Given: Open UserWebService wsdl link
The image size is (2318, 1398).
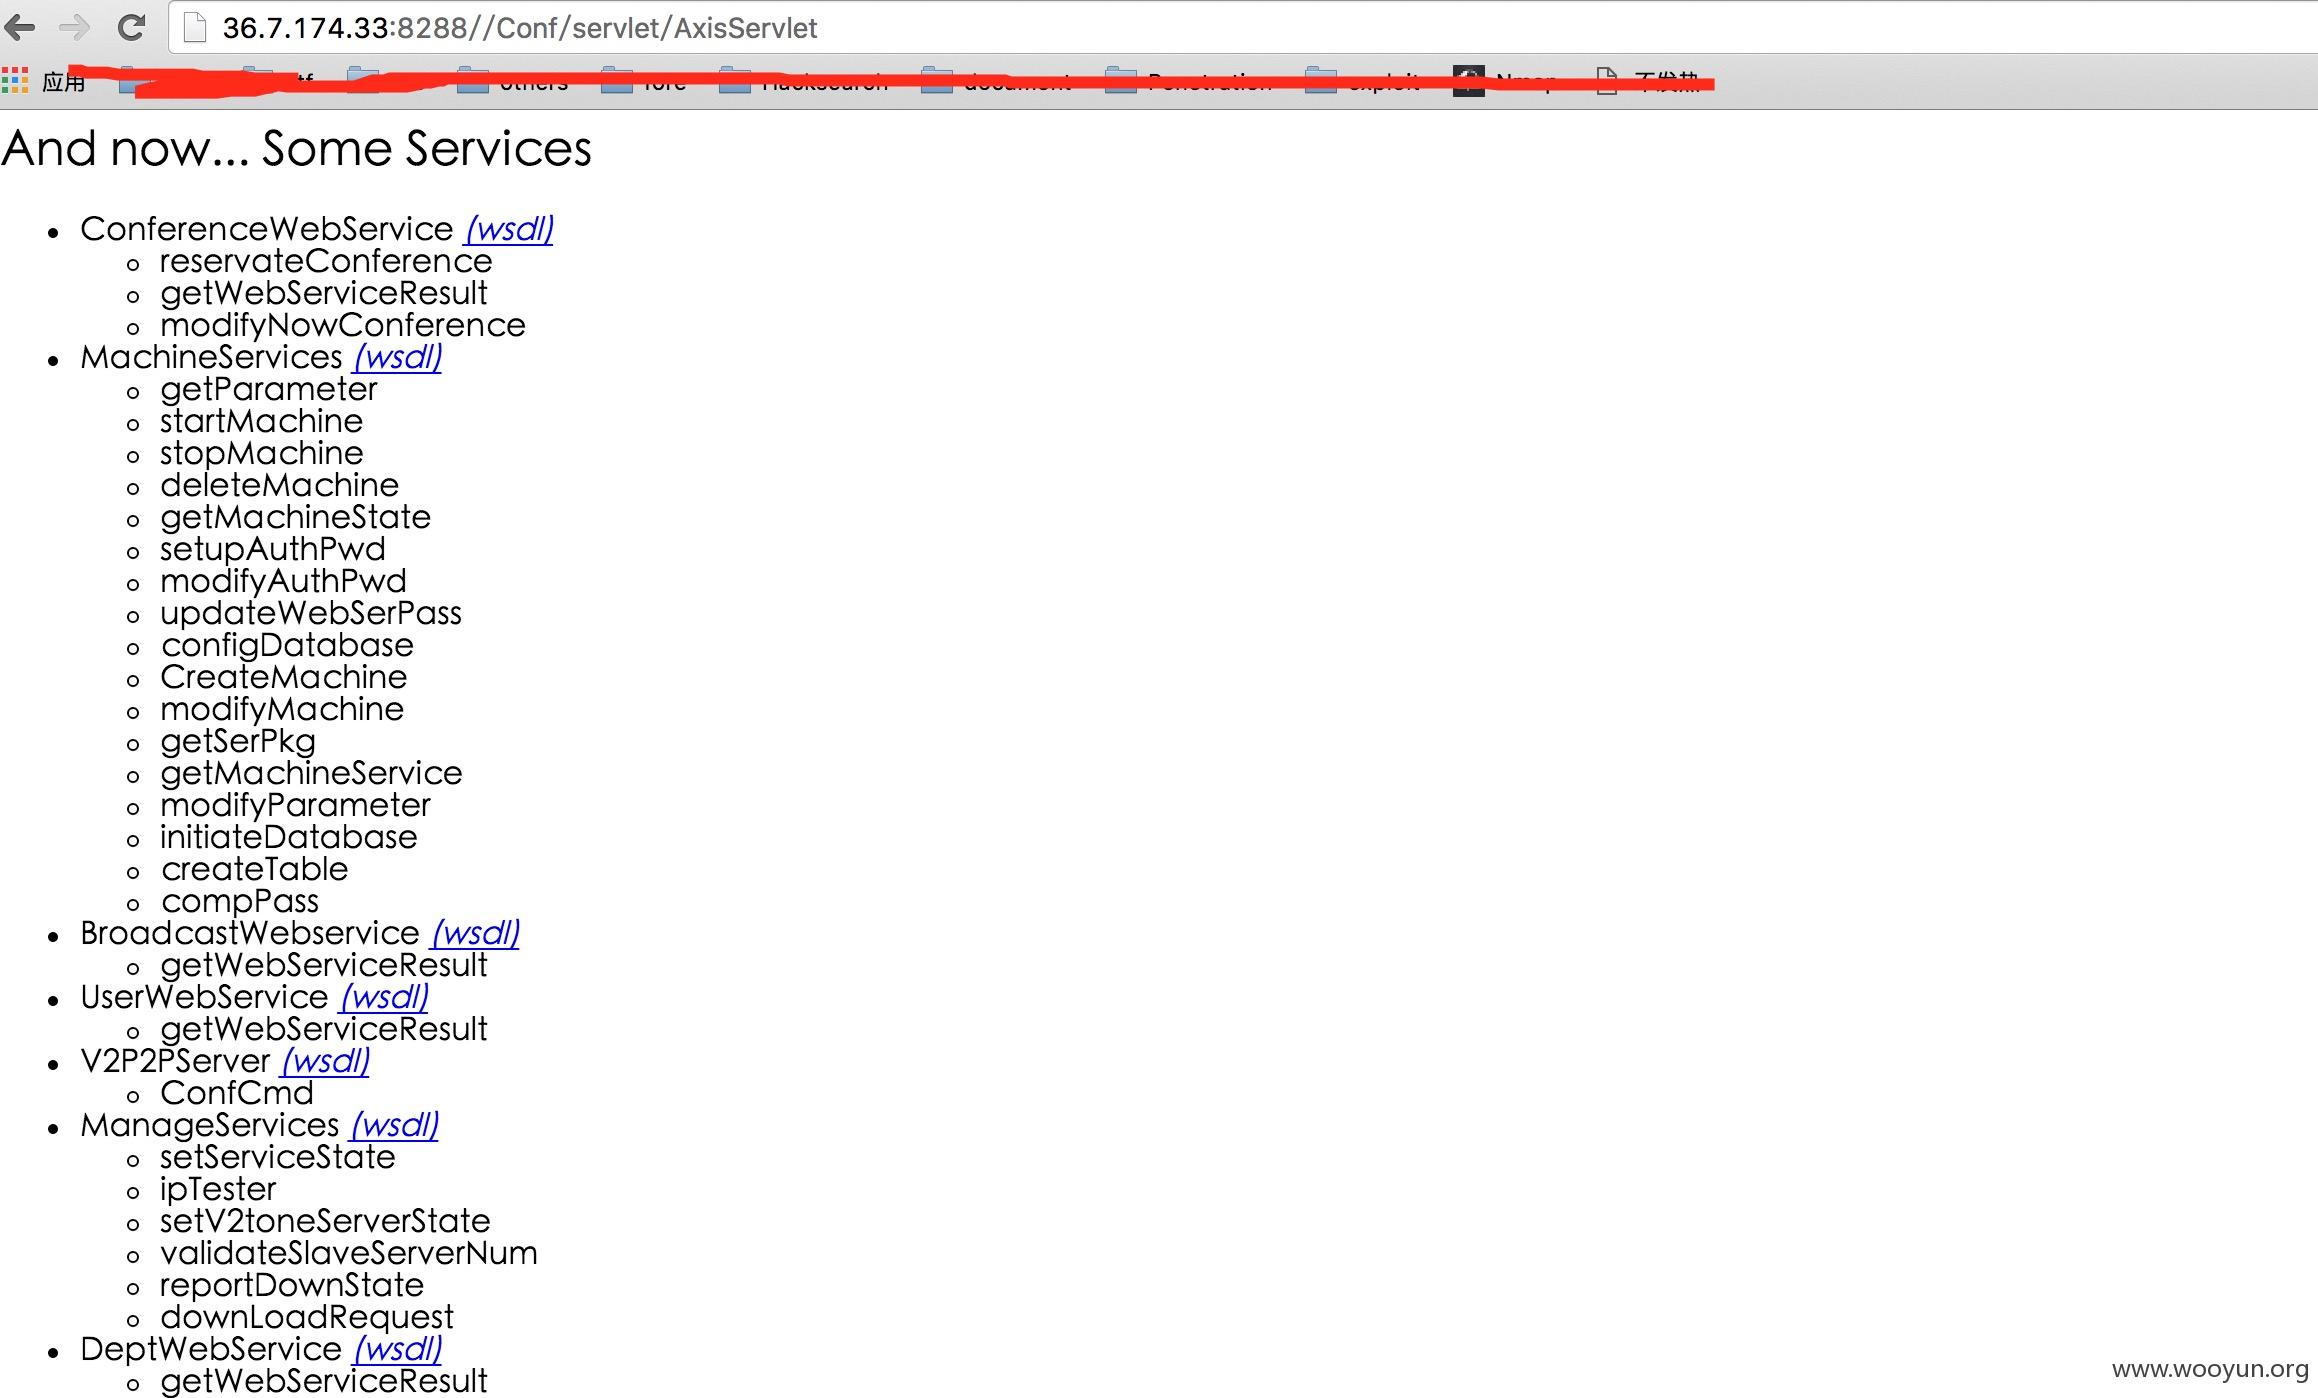Looking at the screenshot, I should tap(384, 997).
